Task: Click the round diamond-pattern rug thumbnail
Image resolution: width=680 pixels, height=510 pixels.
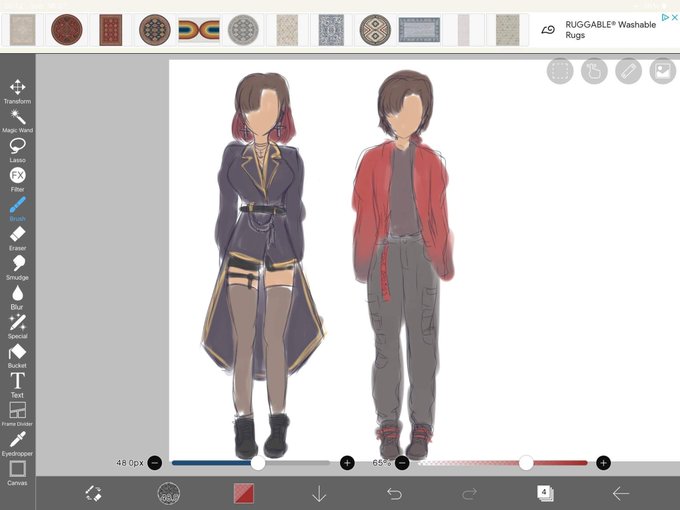Action: pyautogui.click(x=375, y=29)
